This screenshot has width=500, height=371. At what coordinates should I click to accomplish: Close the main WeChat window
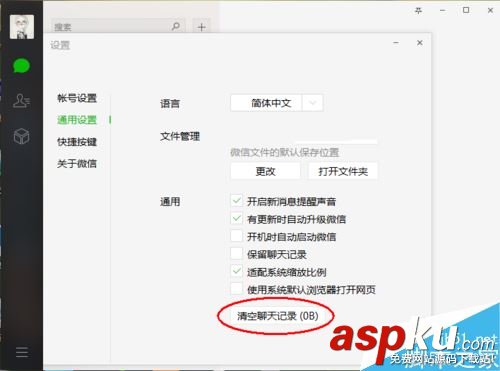[490, 10]
